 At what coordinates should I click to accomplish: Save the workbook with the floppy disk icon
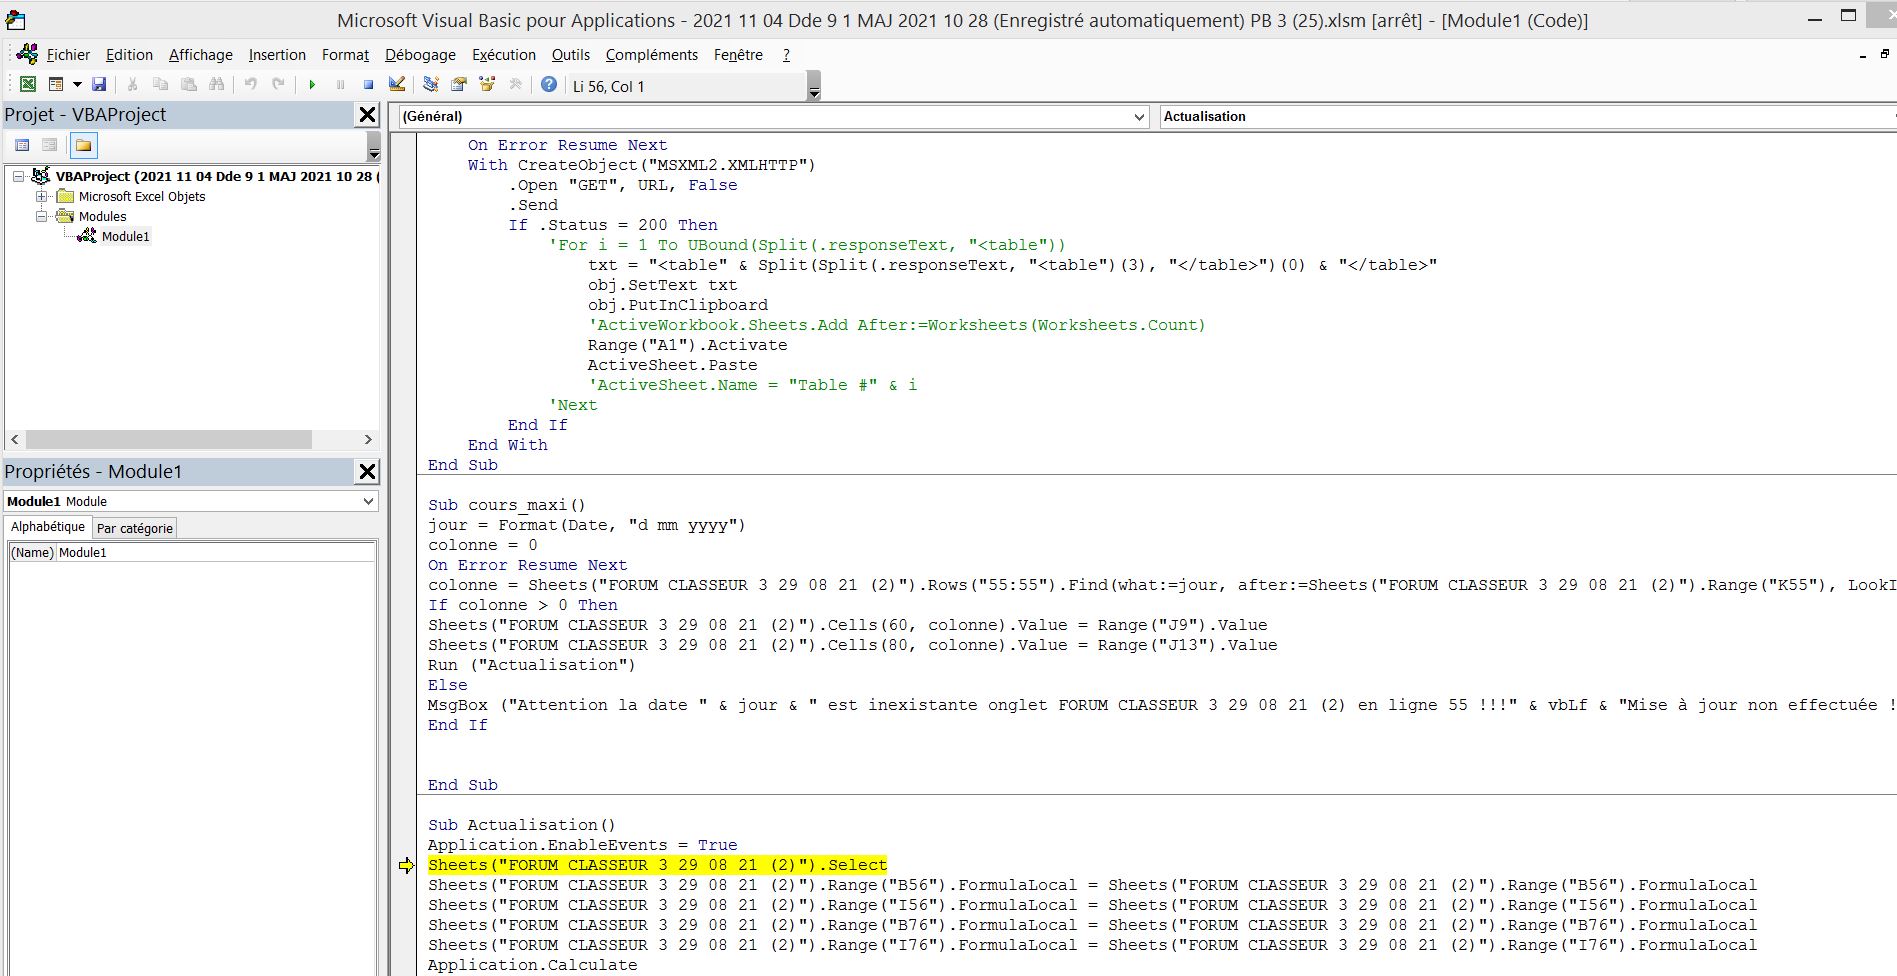(99, 85)
